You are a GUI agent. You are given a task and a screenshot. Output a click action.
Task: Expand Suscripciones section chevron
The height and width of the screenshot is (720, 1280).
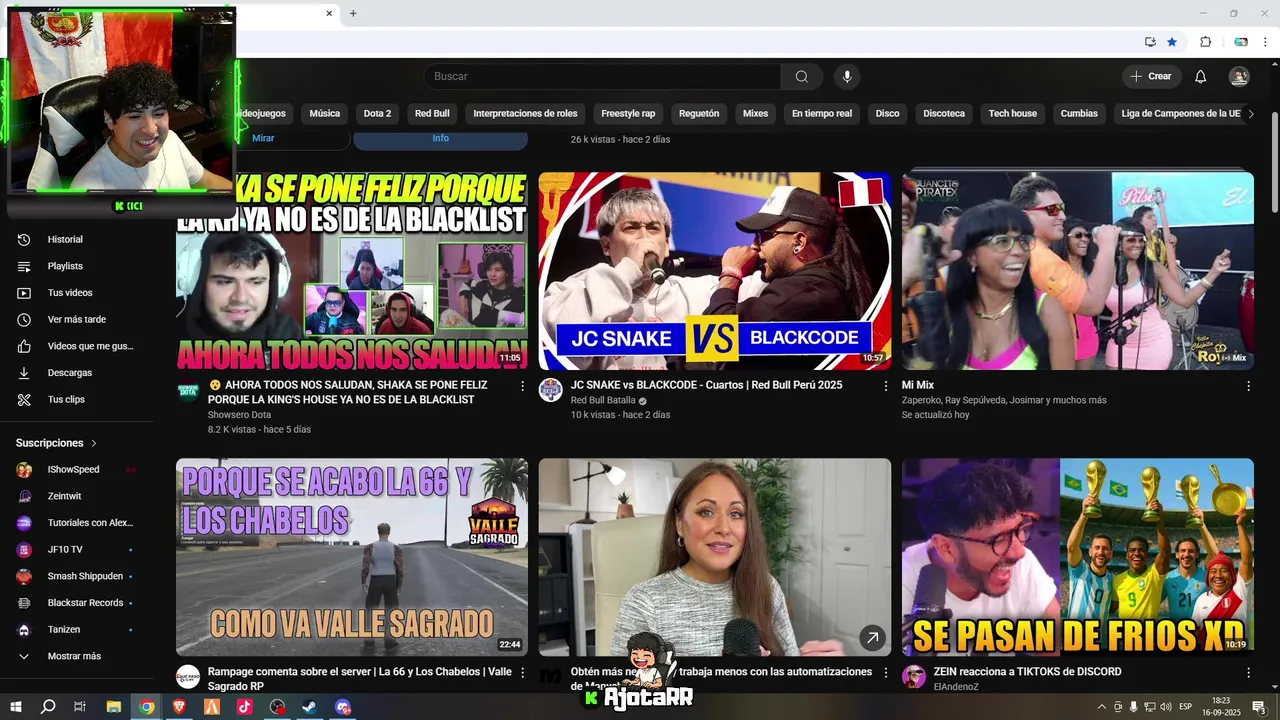tap(94, 443)
